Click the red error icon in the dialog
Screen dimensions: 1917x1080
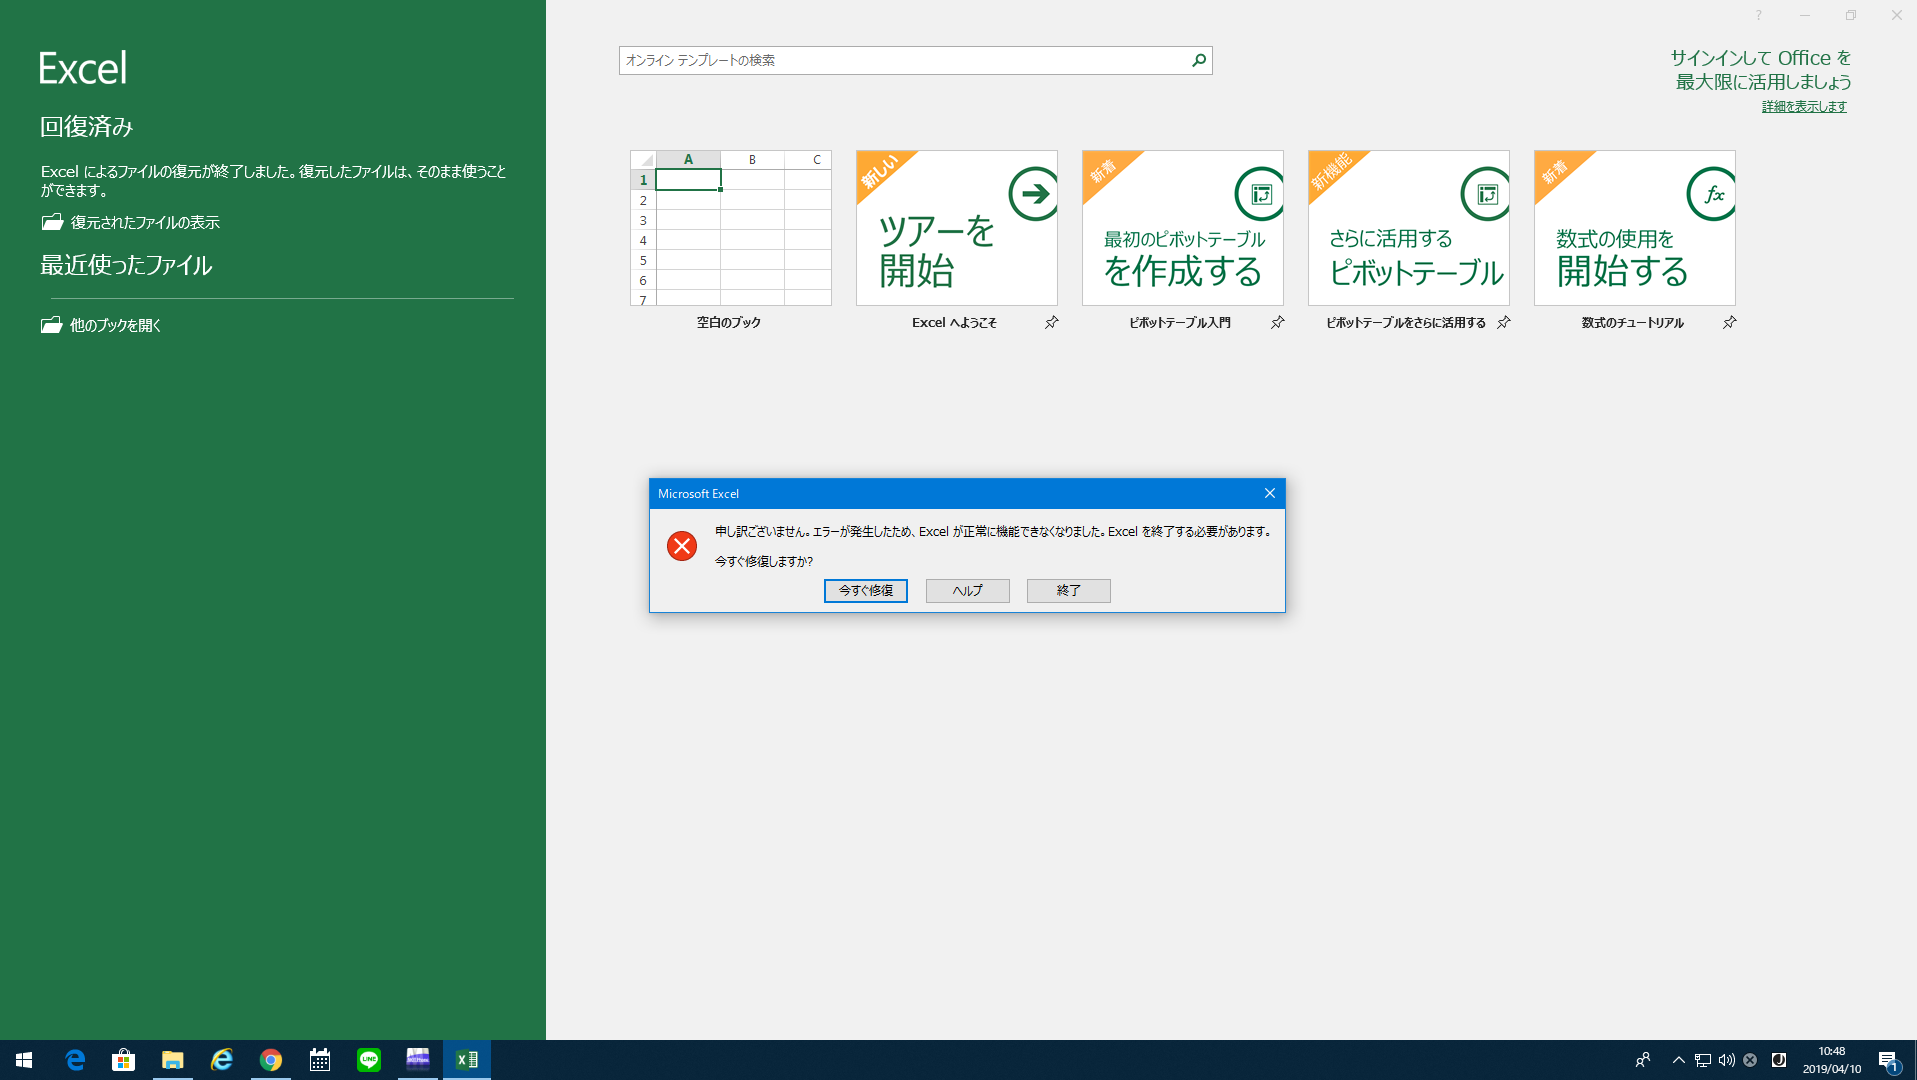682,546
